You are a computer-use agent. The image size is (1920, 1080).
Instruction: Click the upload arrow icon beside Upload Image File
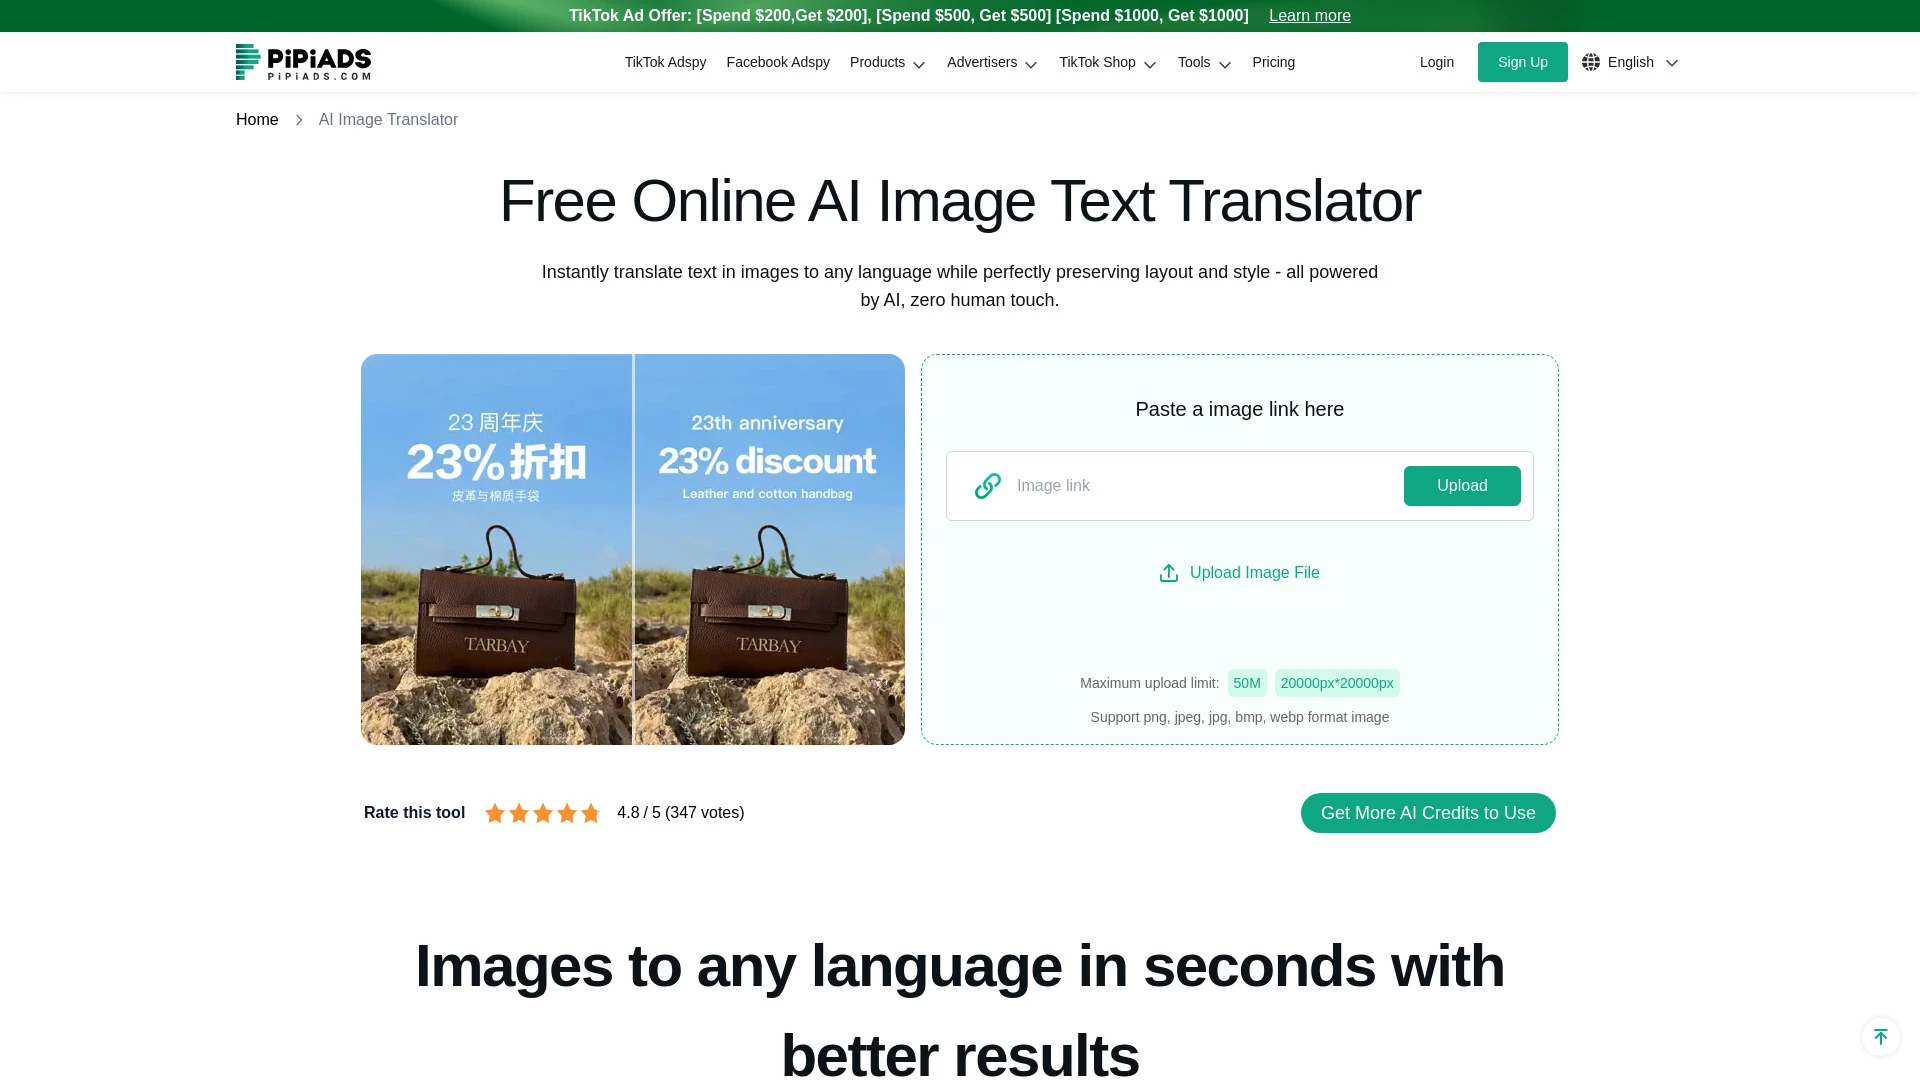(x=1169, y=572)
